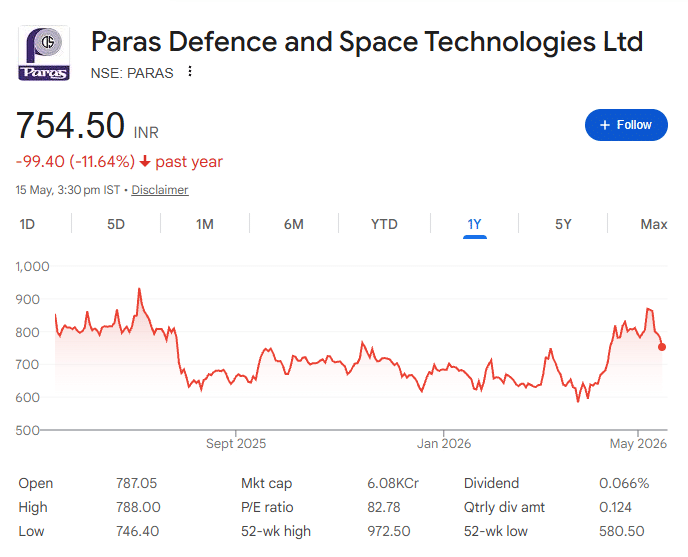Open the three-dot more options menu

190,72
